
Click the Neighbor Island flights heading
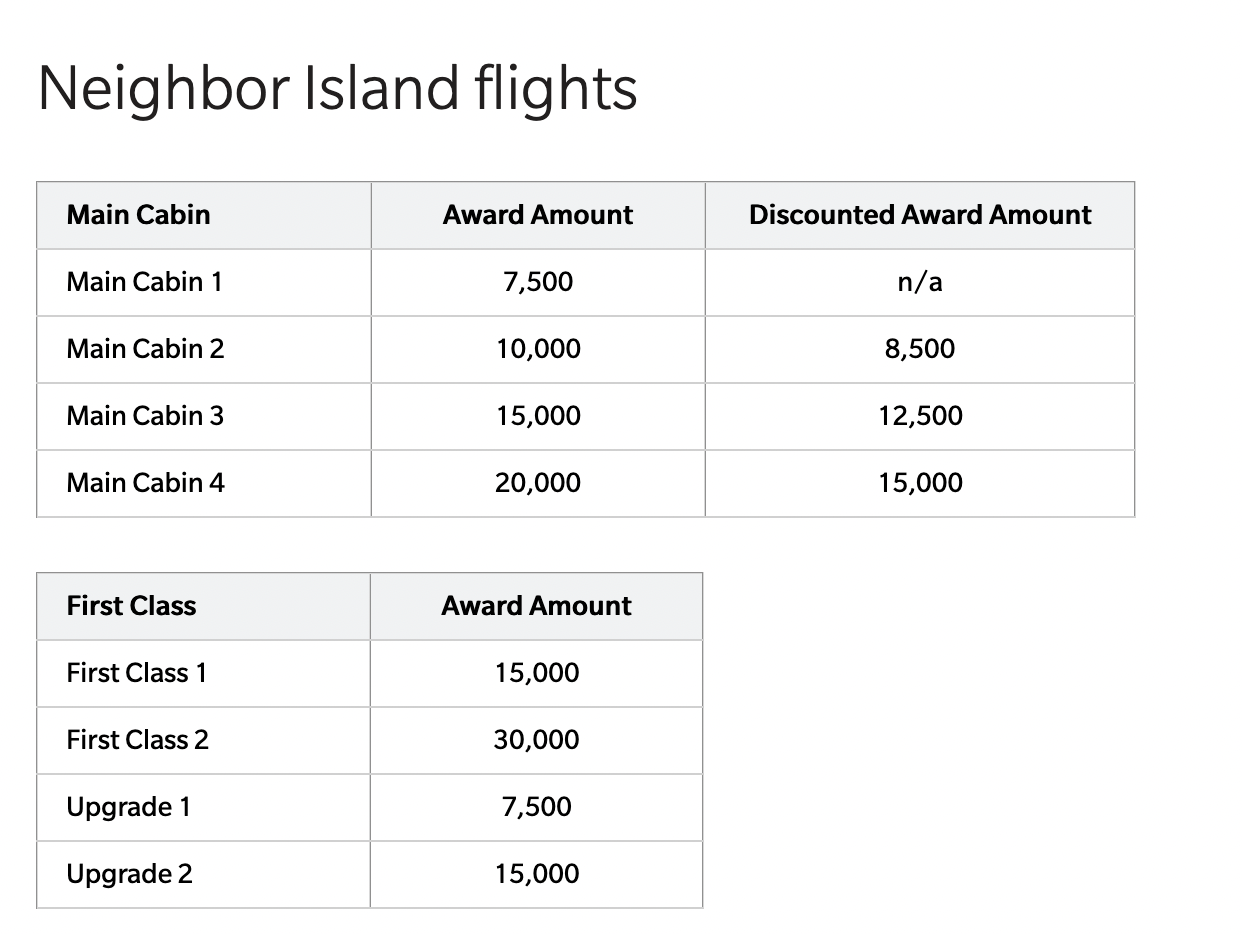pyautogui.click(x=337, y=88)
